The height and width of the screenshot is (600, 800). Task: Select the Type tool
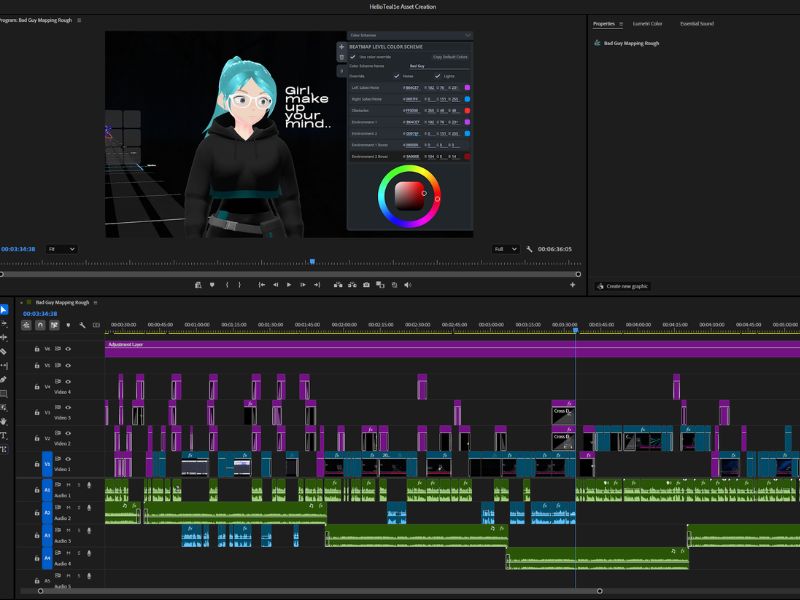4,435
